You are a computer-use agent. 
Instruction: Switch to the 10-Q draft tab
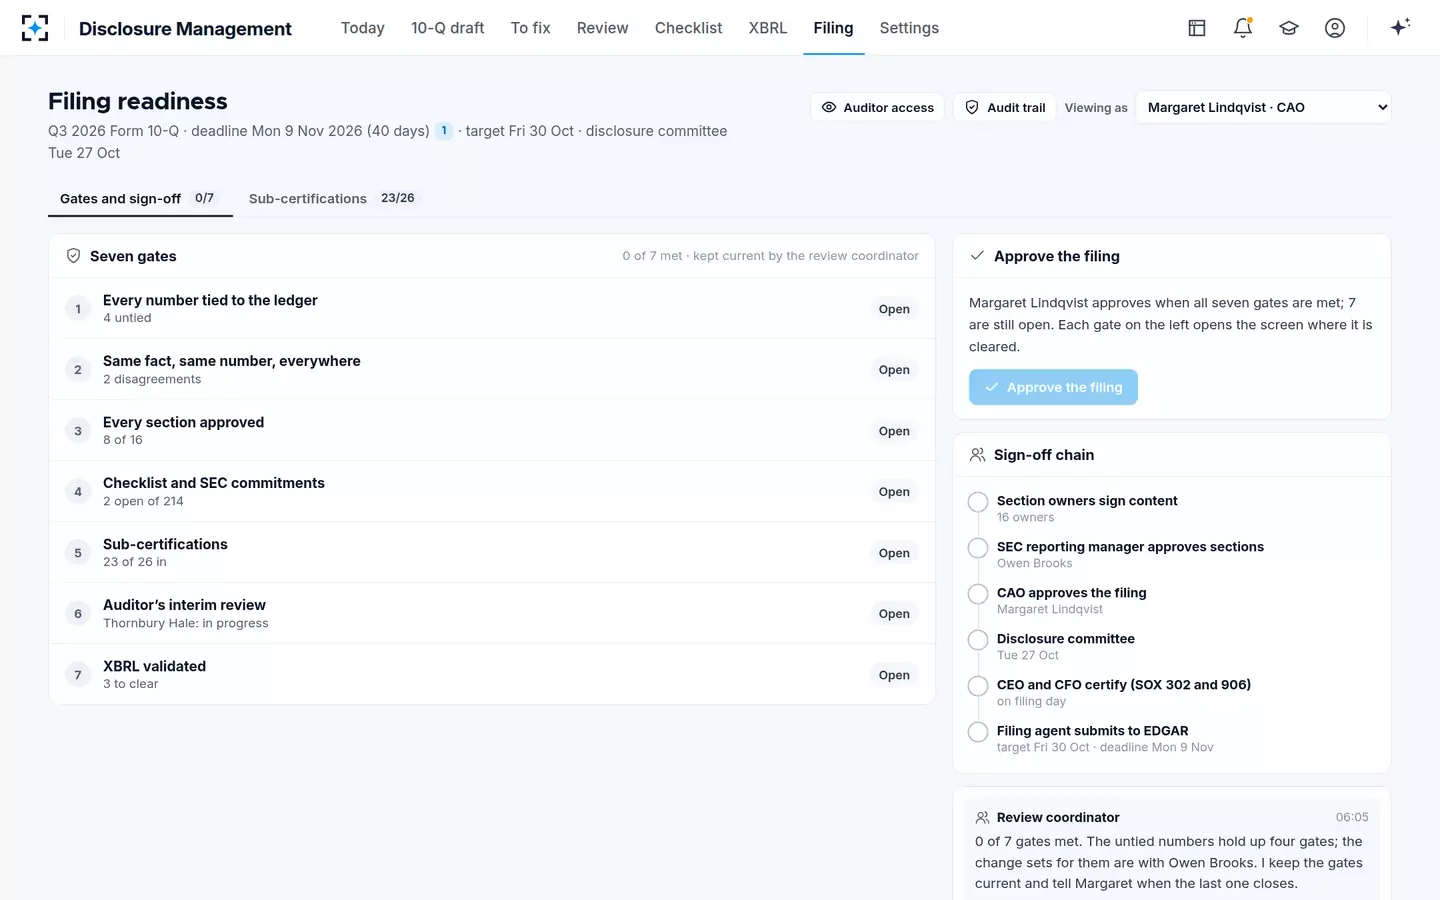click(447, 28)
